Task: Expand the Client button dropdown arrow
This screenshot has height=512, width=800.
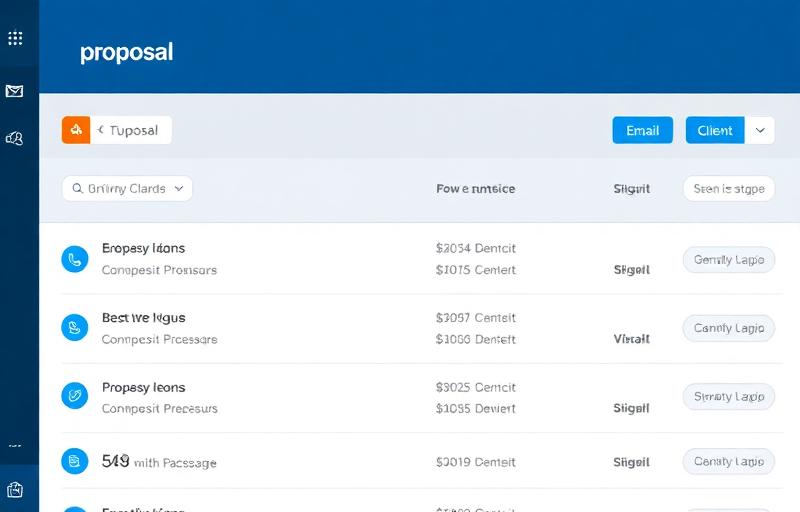Action: (760, 130)
